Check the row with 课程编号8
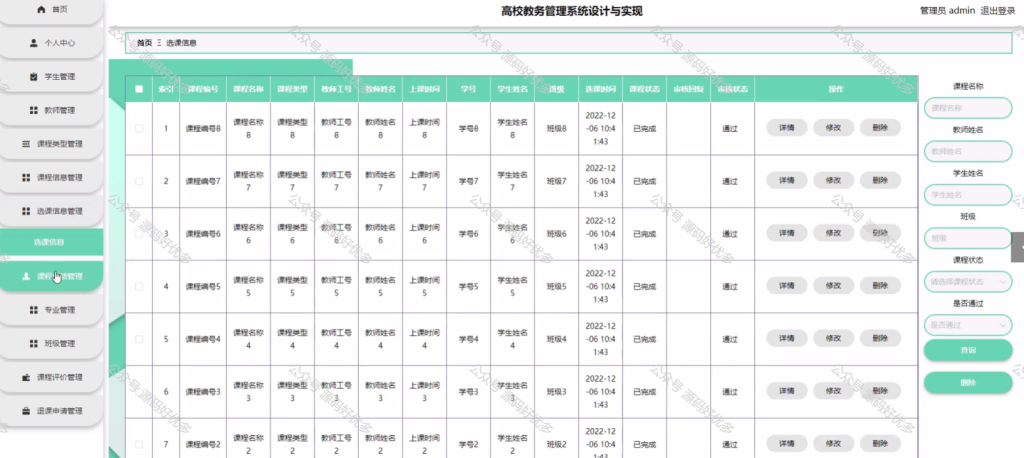 coord(139,129)
